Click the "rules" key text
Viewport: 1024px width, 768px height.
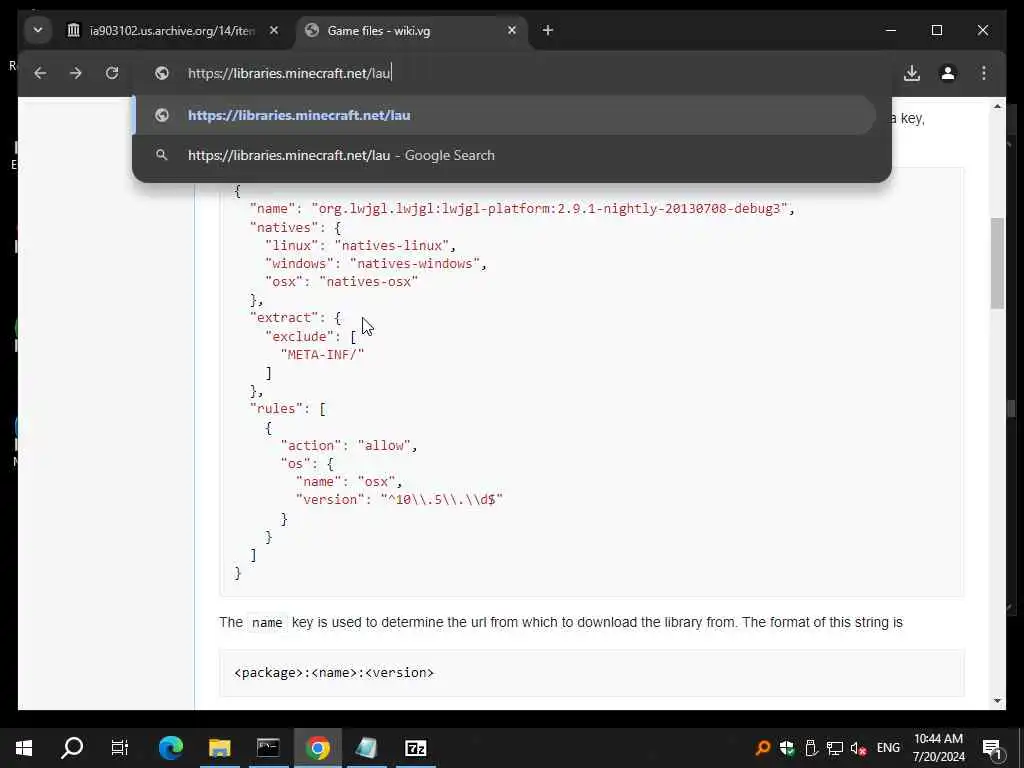coord(276,409)
